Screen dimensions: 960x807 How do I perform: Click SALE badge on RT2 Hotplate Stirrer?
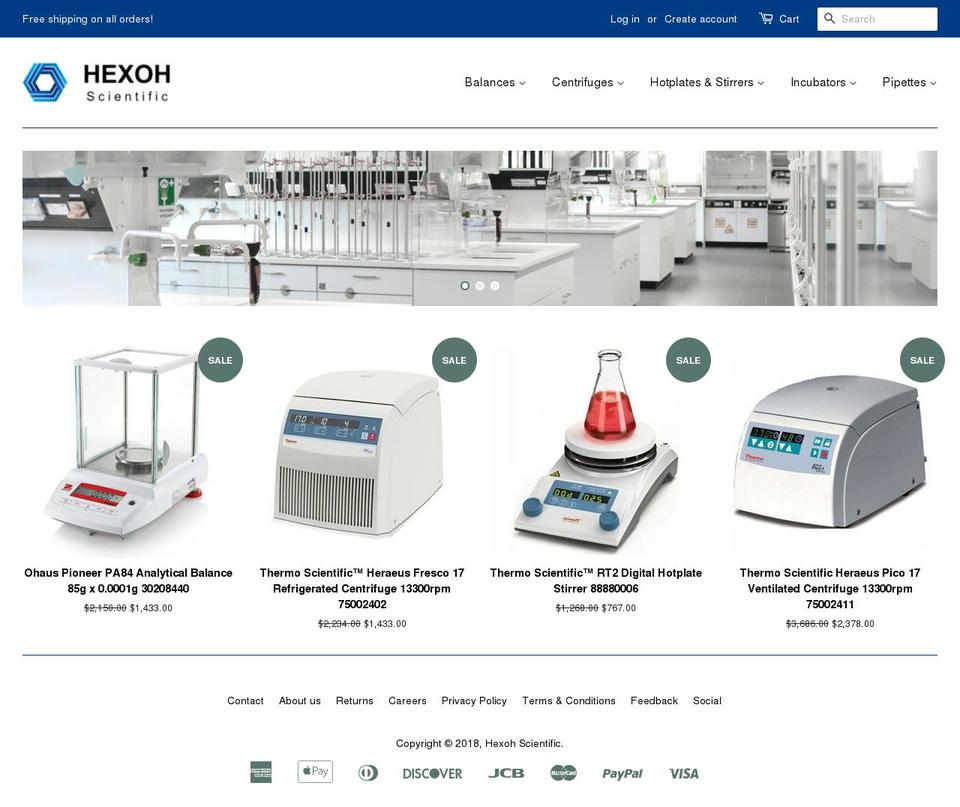688,360
